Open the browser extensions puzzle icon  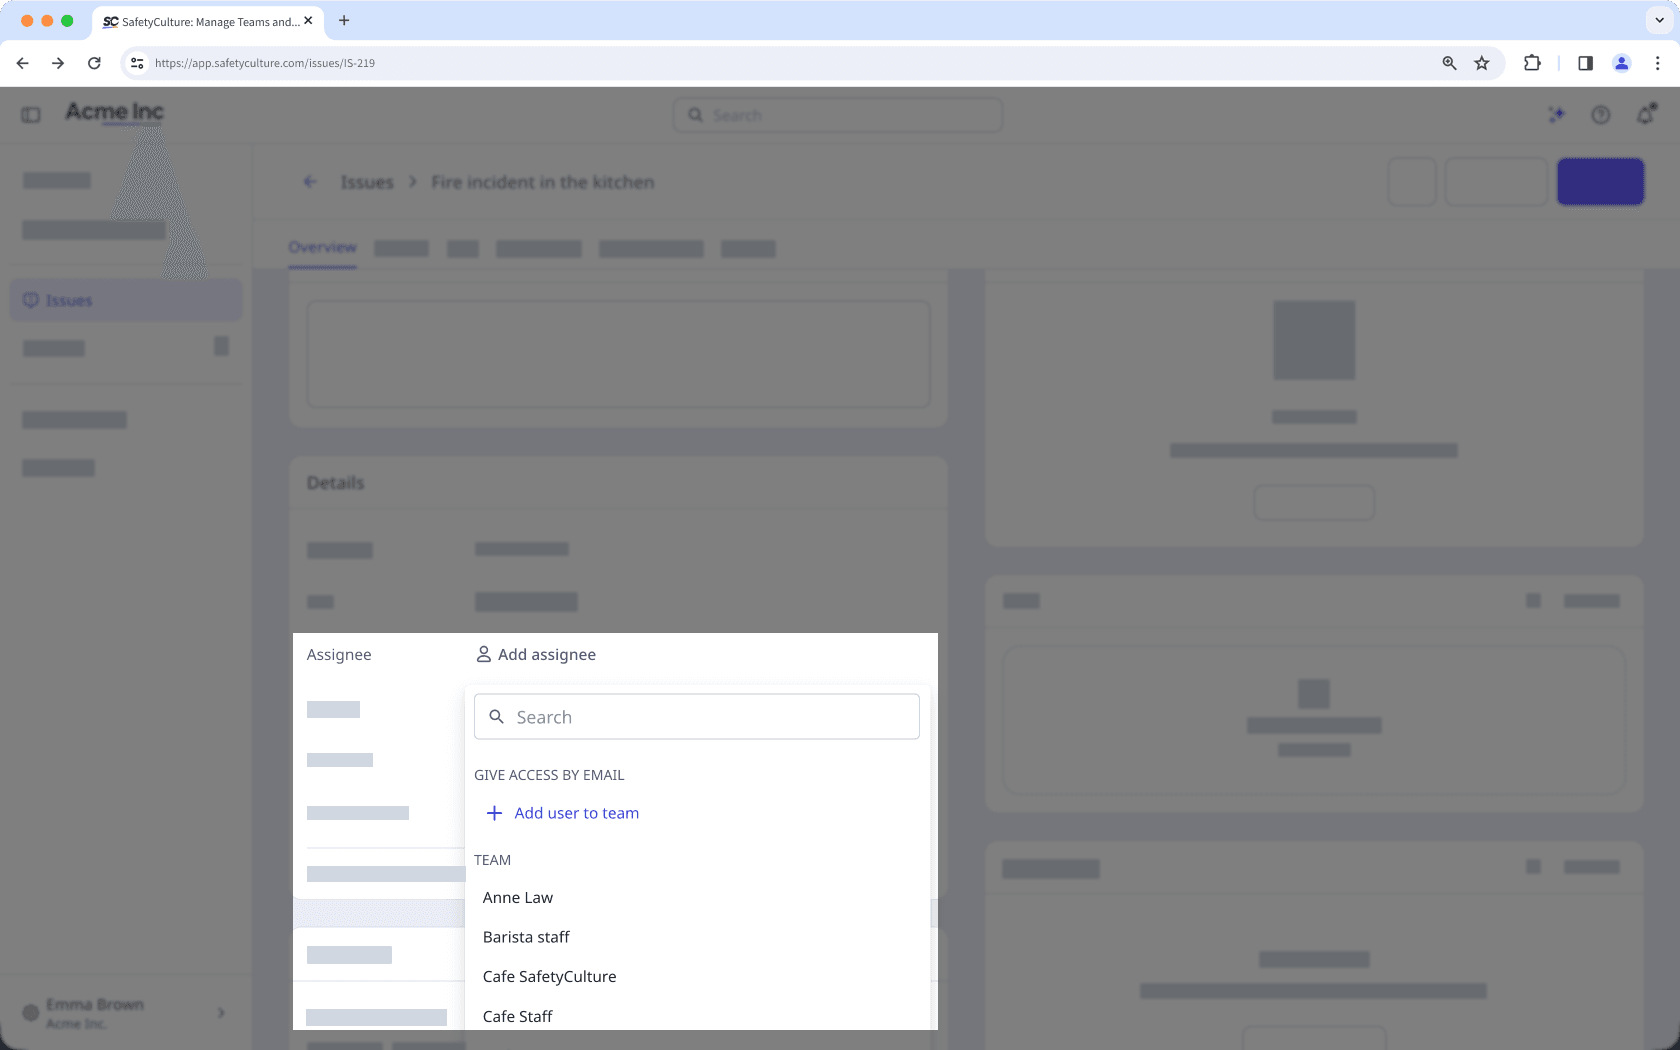coord(1531,62)
